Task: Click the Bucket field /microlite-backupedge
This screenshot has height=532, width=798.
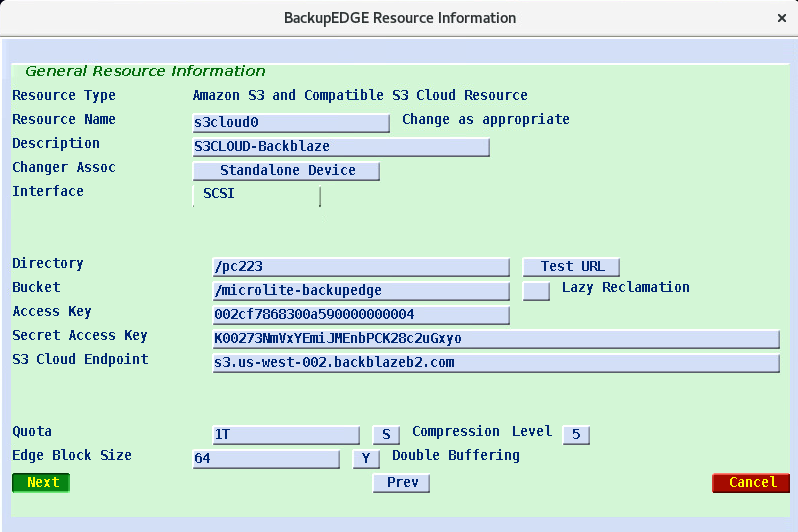Action: [361, 291]
